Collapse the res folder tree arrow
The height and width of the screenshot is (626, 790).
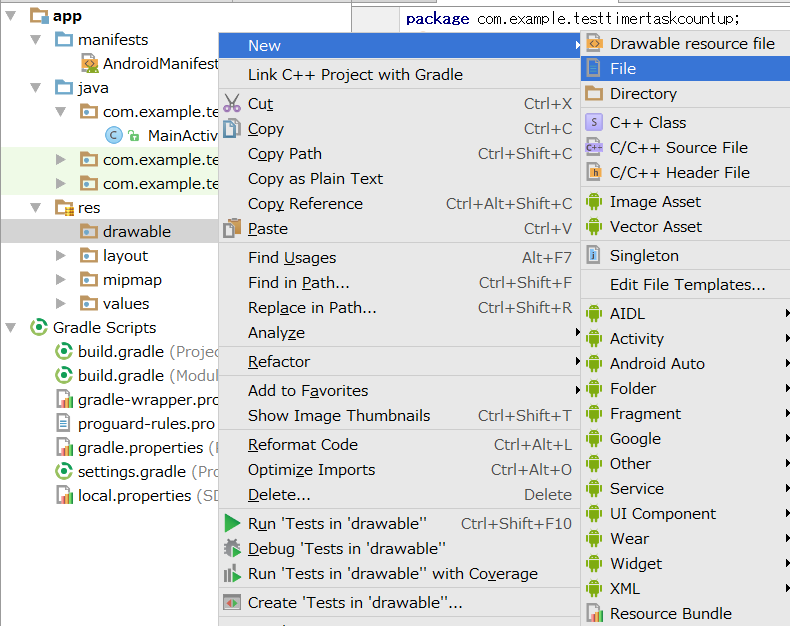37,208
